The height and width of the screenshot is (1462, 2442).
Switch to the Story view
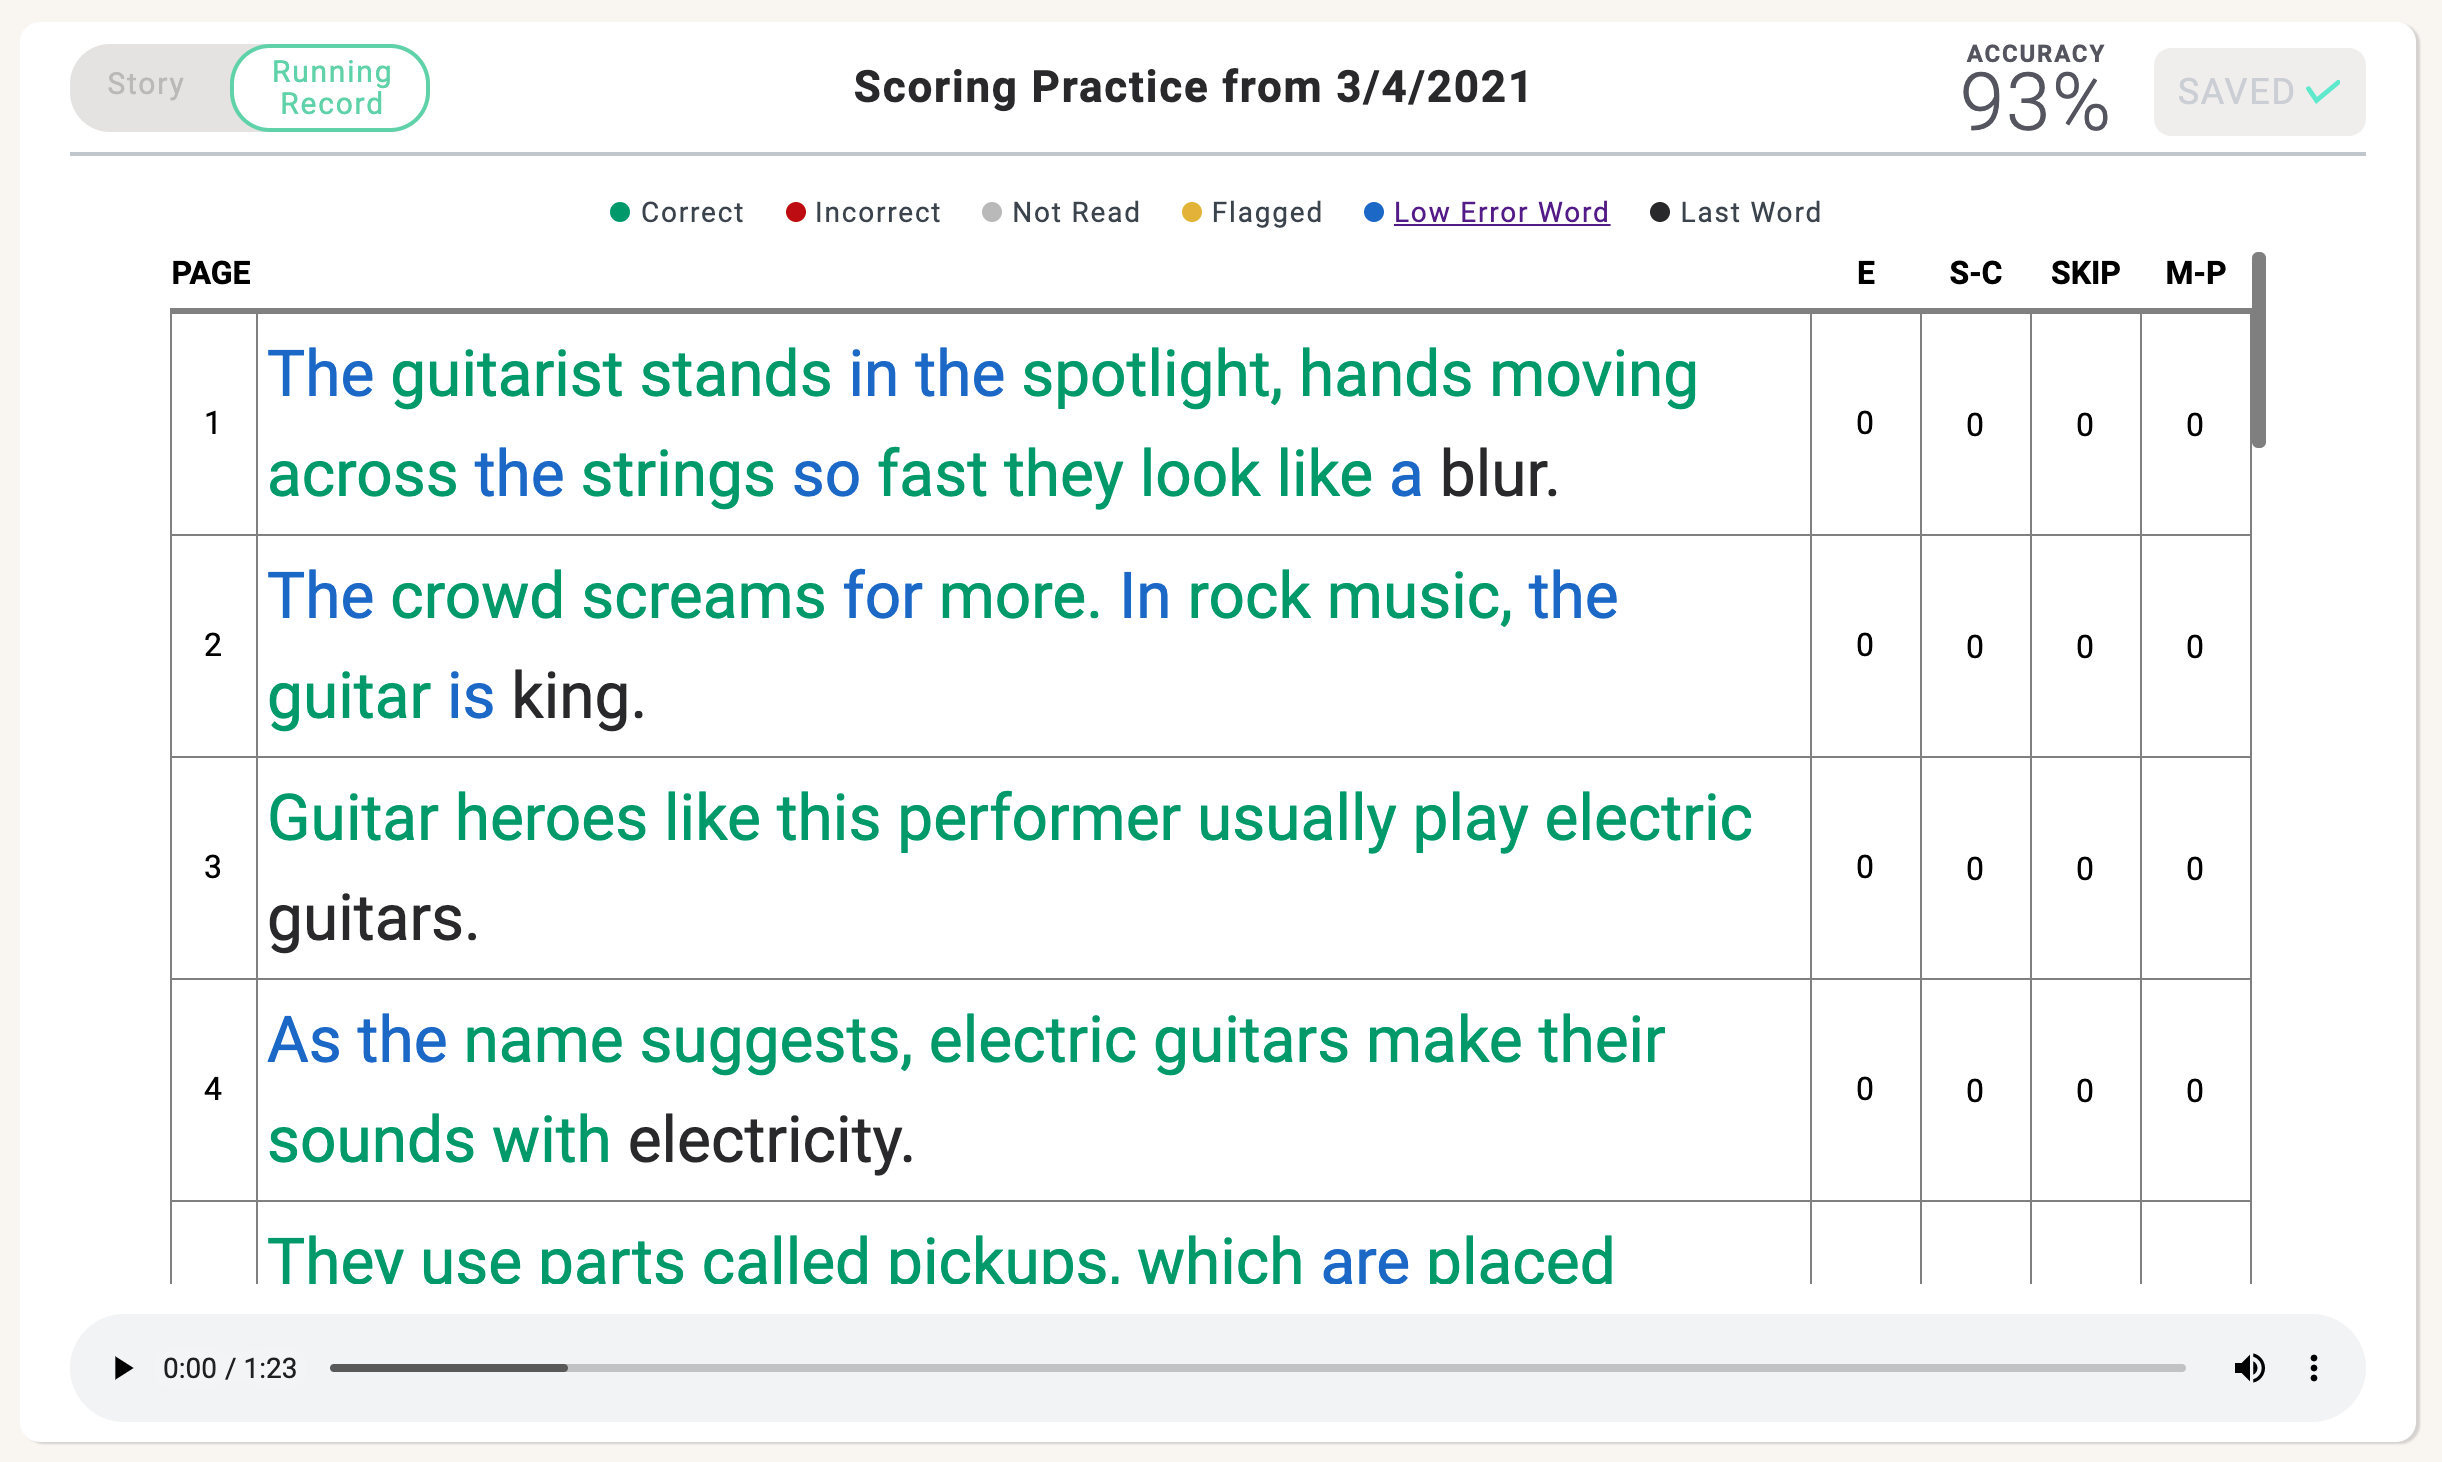coord(146,85)
